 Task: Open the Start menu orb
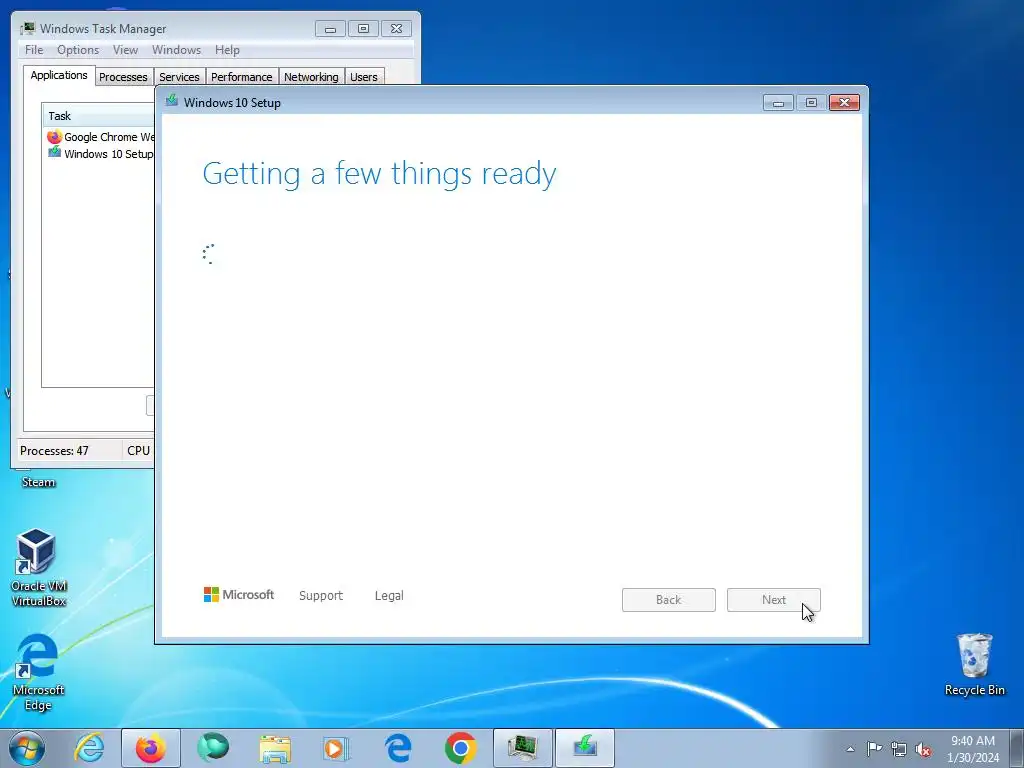point(27,748)
